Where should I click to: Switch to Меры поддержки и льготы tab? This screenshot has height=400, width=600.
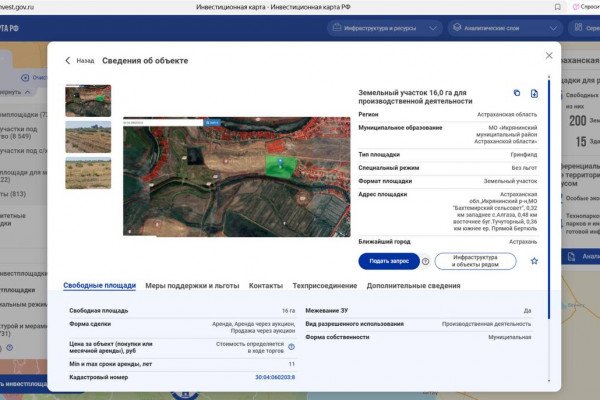pyautogui.click(x=192, y=286)
